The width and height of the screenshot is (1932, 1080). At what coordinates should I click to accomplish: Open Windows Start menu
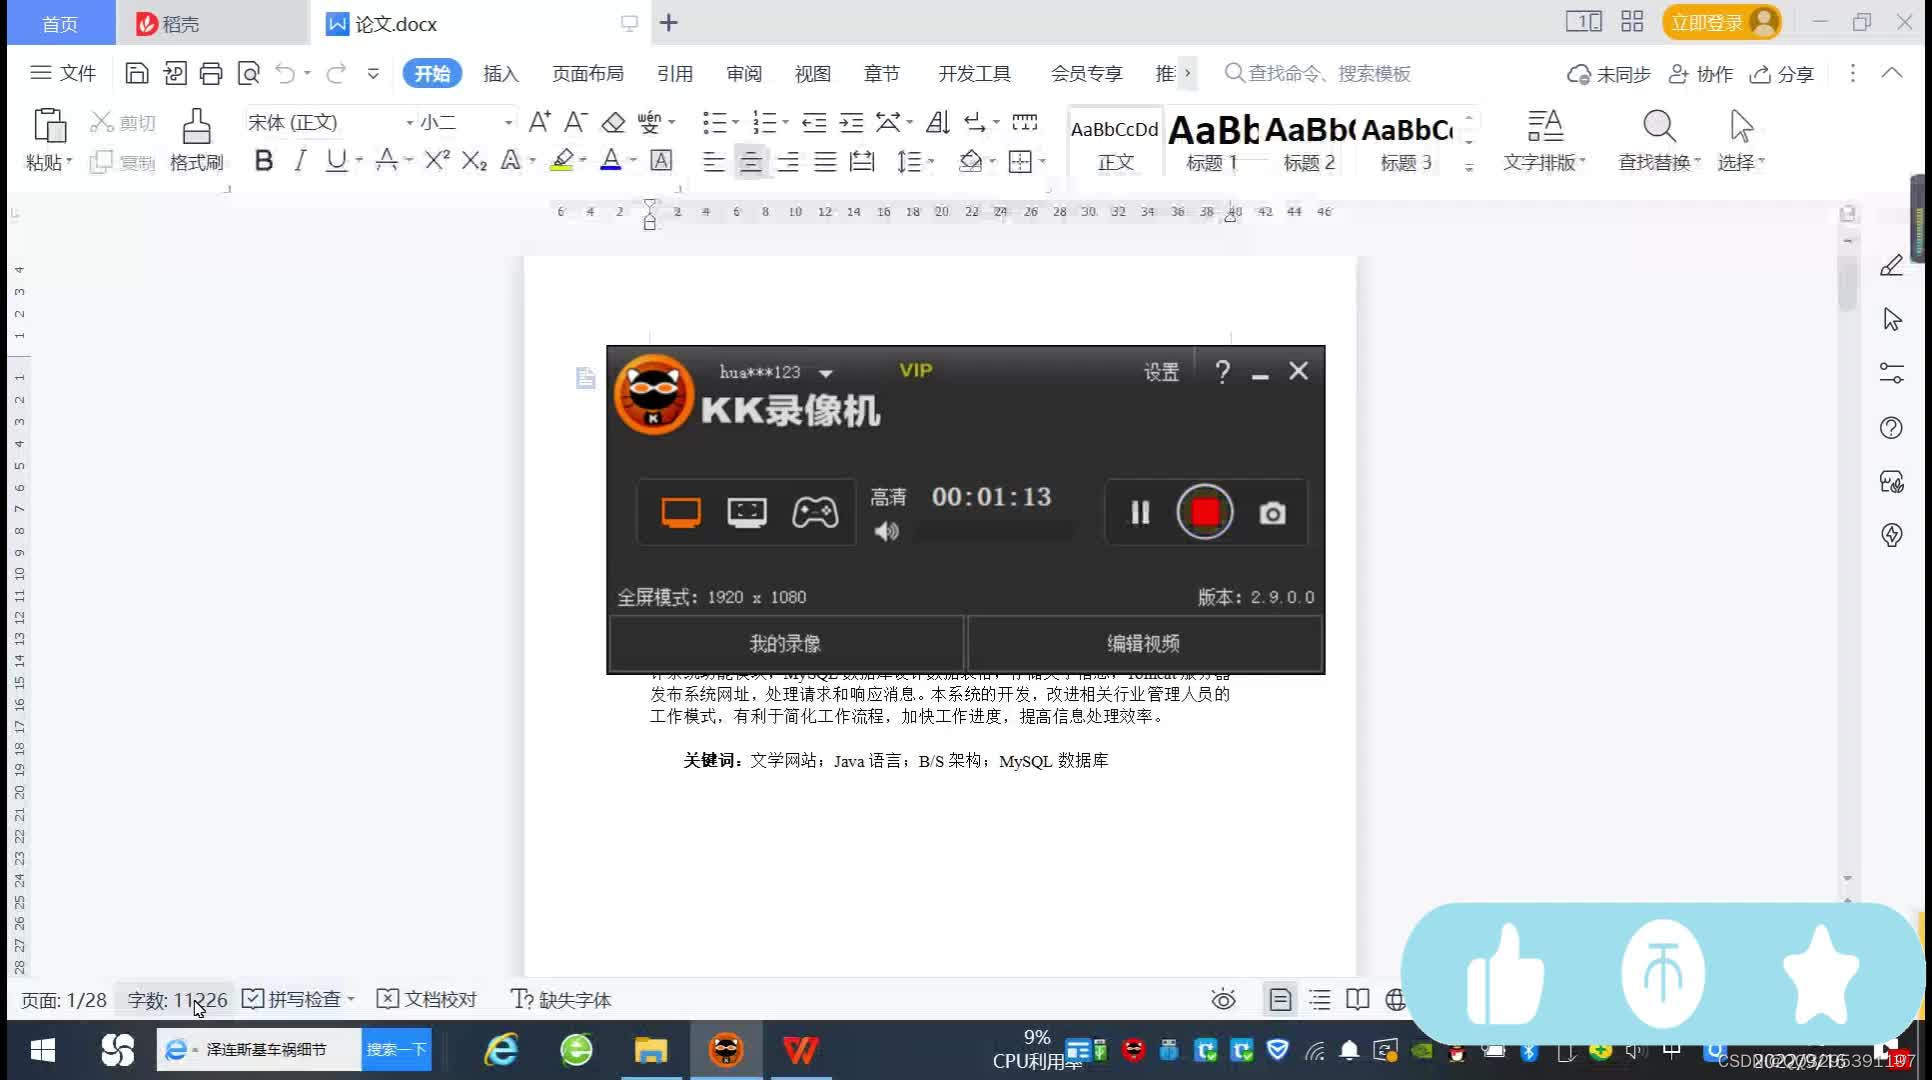coord(42,1050)
